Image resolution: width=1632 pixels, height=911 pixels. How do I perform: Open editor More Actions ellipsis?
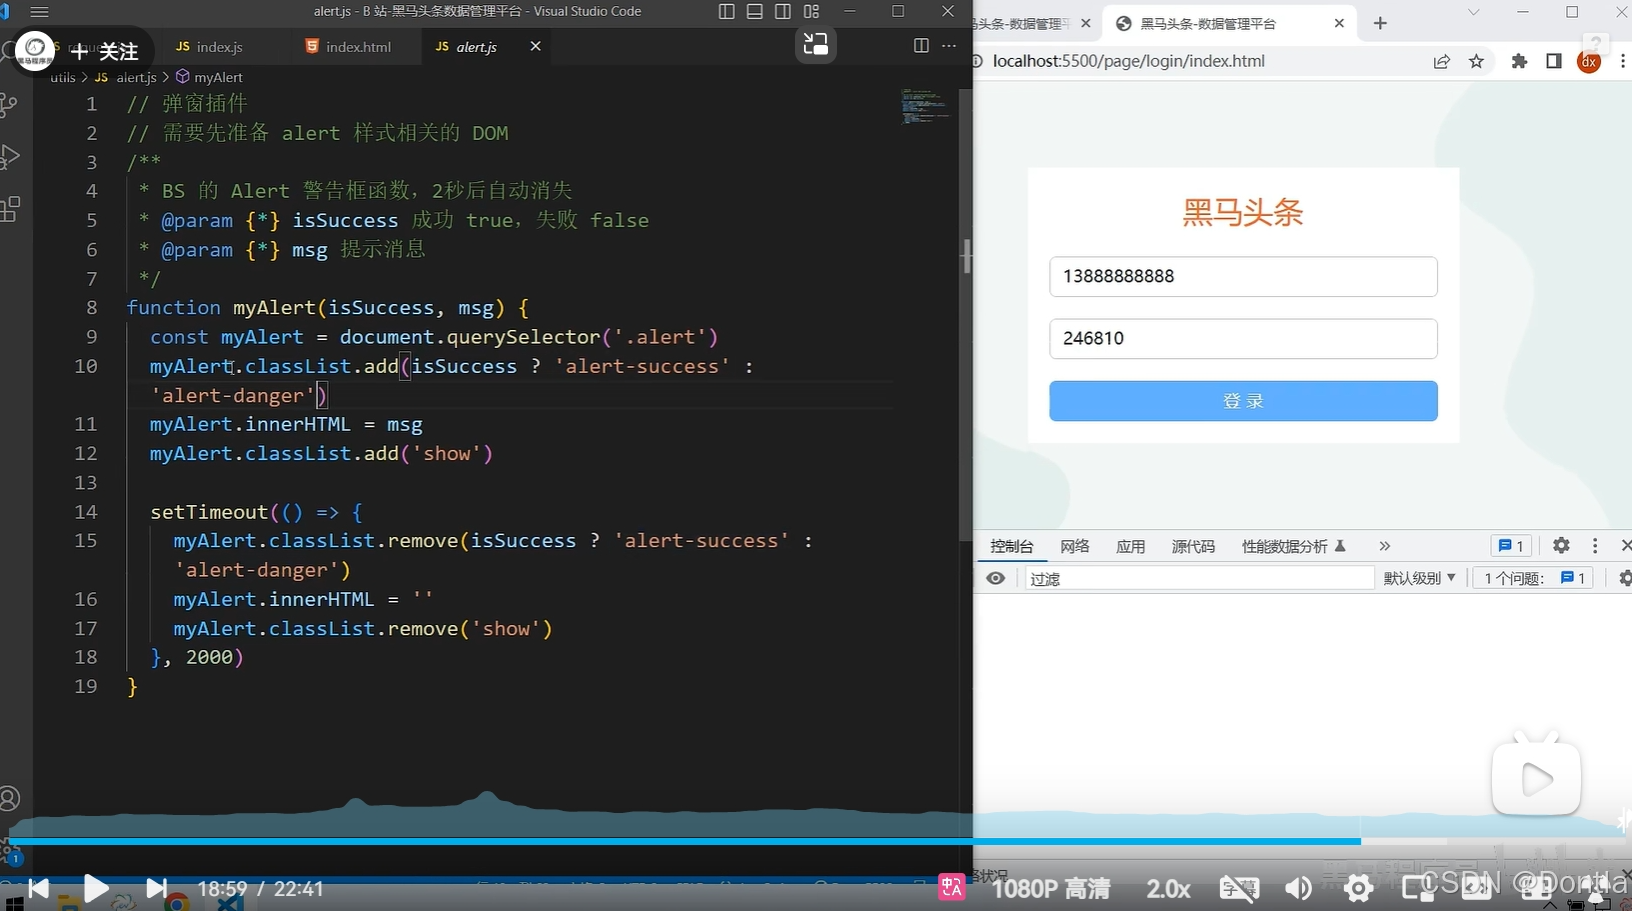pos(949,46)
